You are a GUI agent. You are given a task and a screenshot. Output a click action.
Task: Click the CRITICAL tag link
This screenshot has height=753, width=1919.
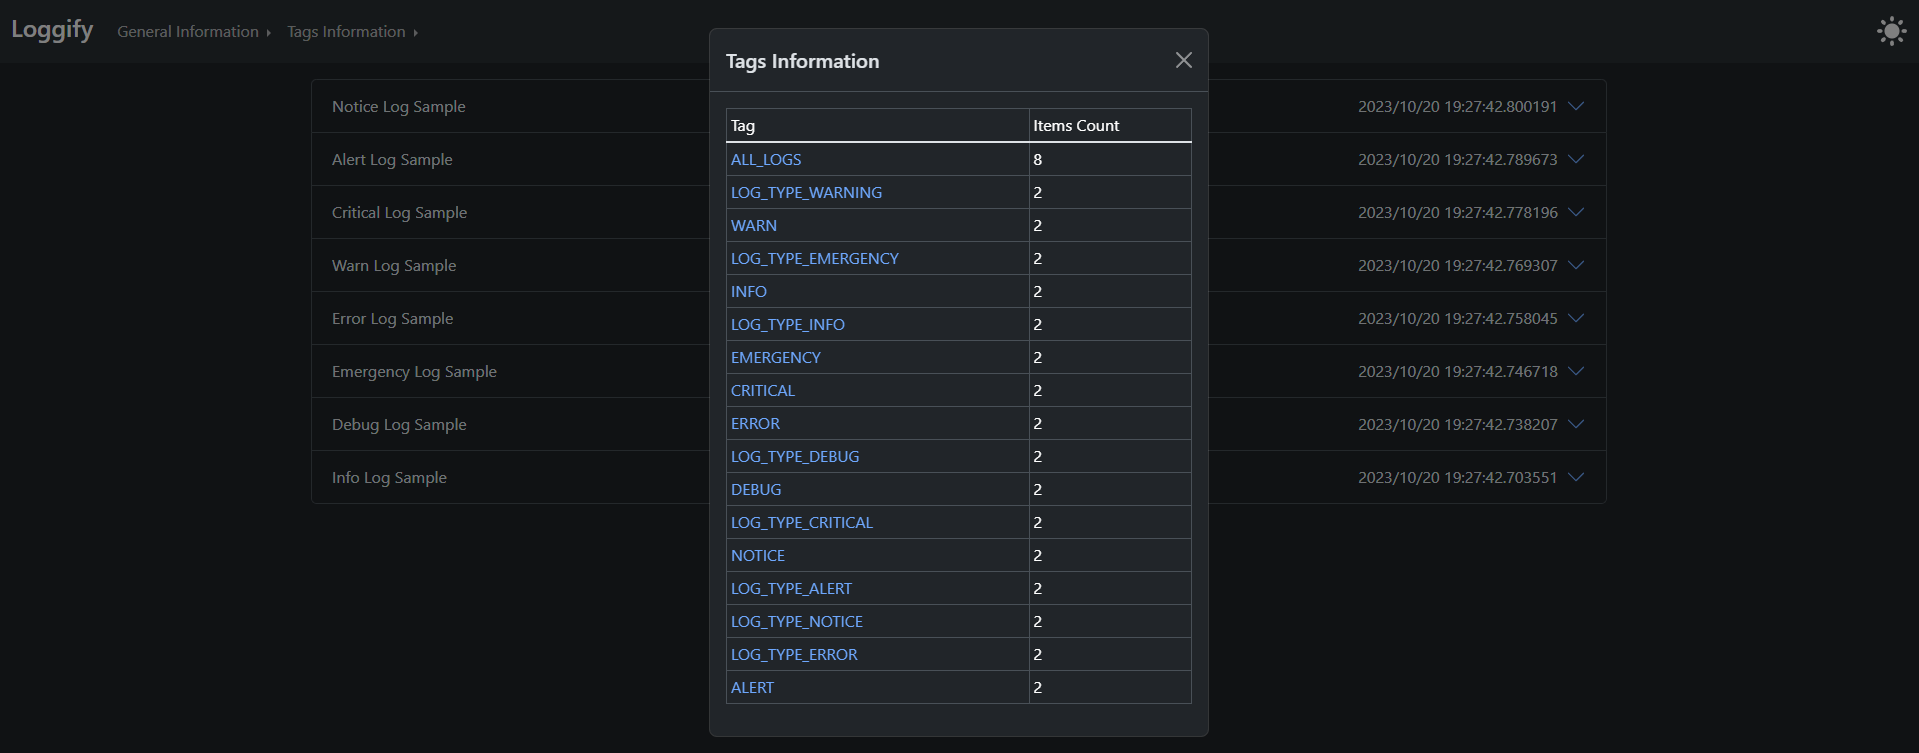click(763, 390)
